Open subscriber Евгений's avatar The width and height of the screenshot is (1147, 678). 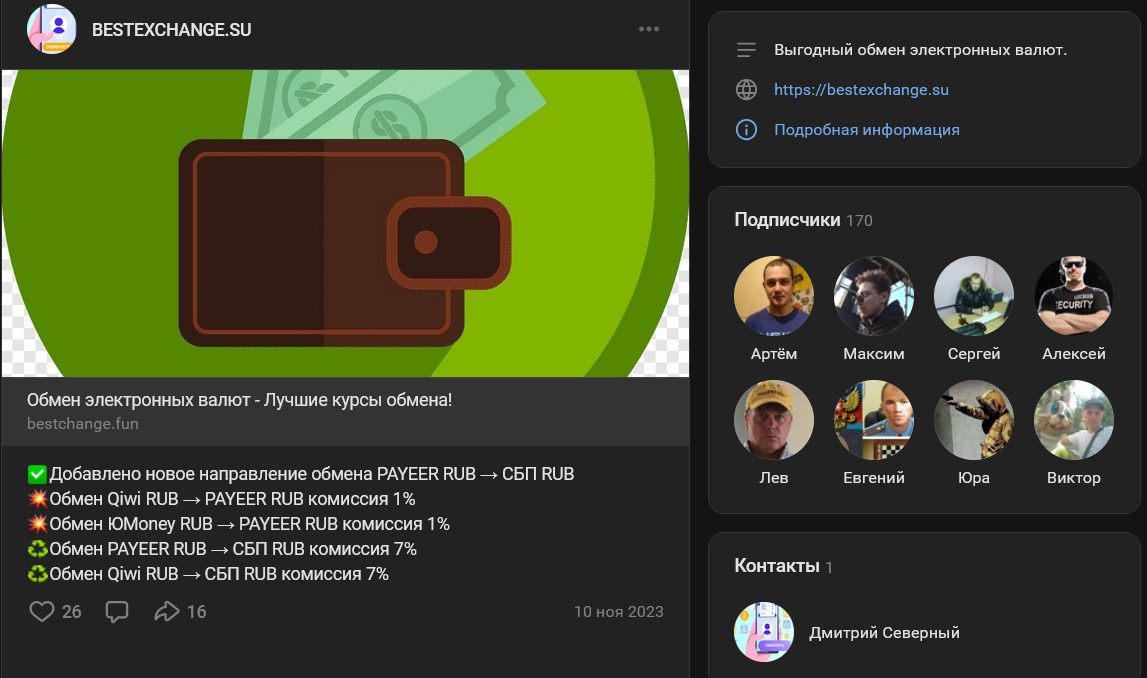point(873,420)
